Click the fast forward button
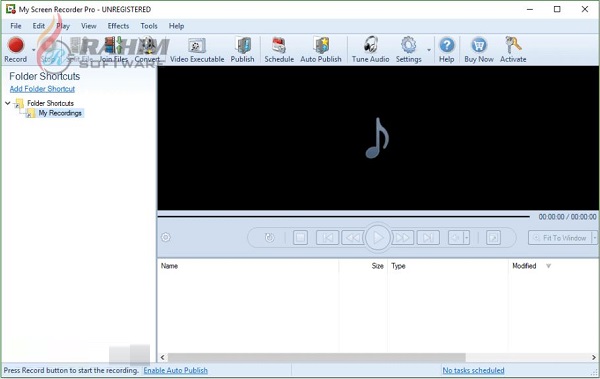The width and height of the screenshot is (600, 379). pos(403,238)
